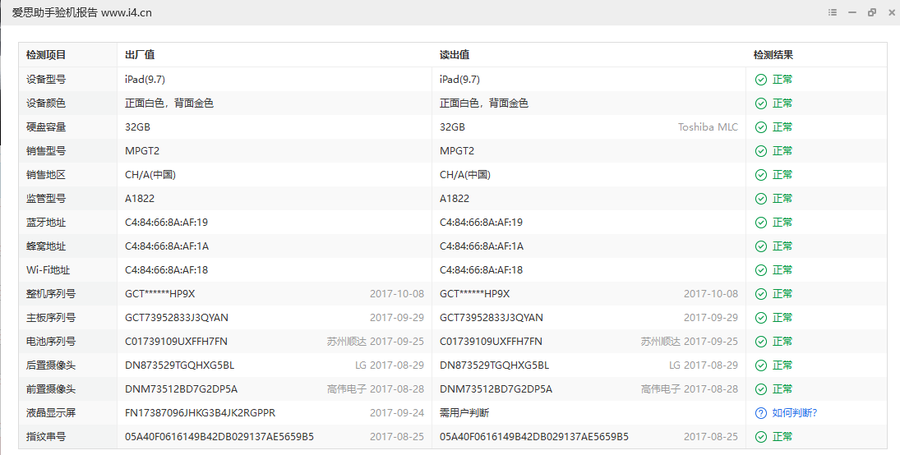Viewport: 900px width, 455px height.
Task: Select the 设备型号 row label
Action: tap(46, 79)
